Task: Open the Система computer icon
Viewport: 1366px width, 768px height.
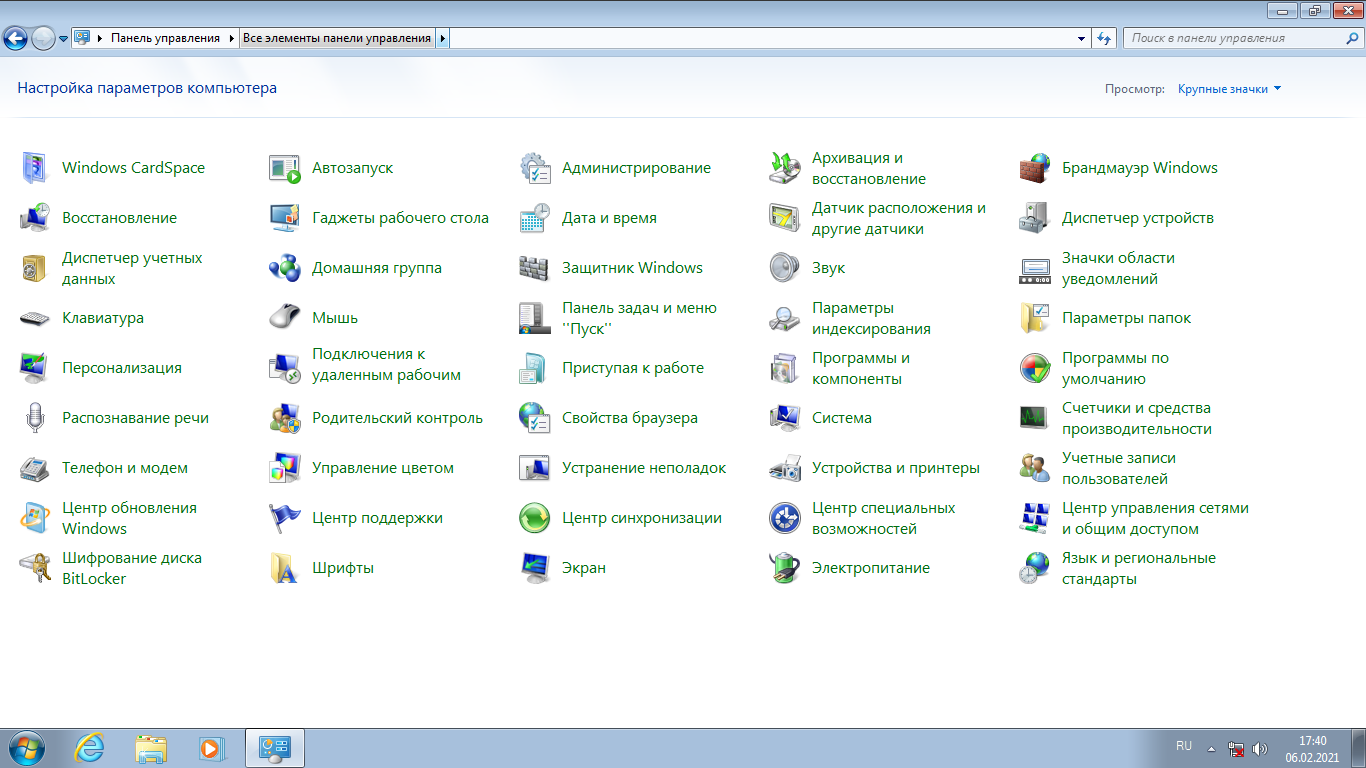Action: point(785,418)
